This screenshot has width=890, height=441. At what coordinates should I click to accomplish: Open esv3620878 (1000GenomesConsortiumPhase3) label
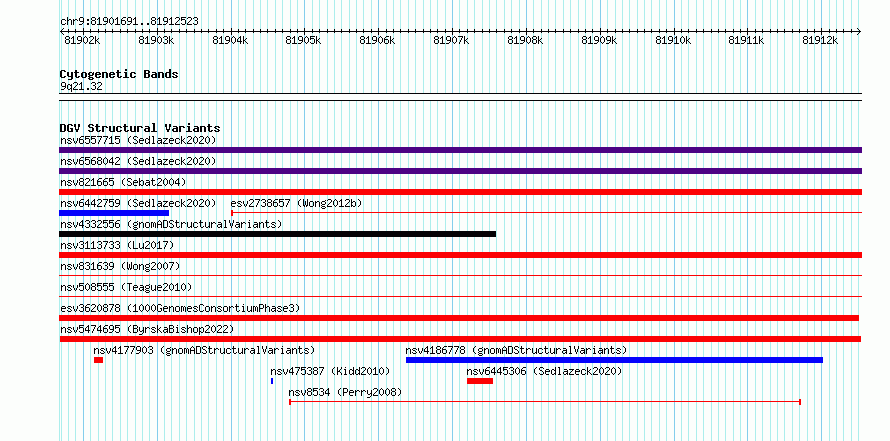180,308
